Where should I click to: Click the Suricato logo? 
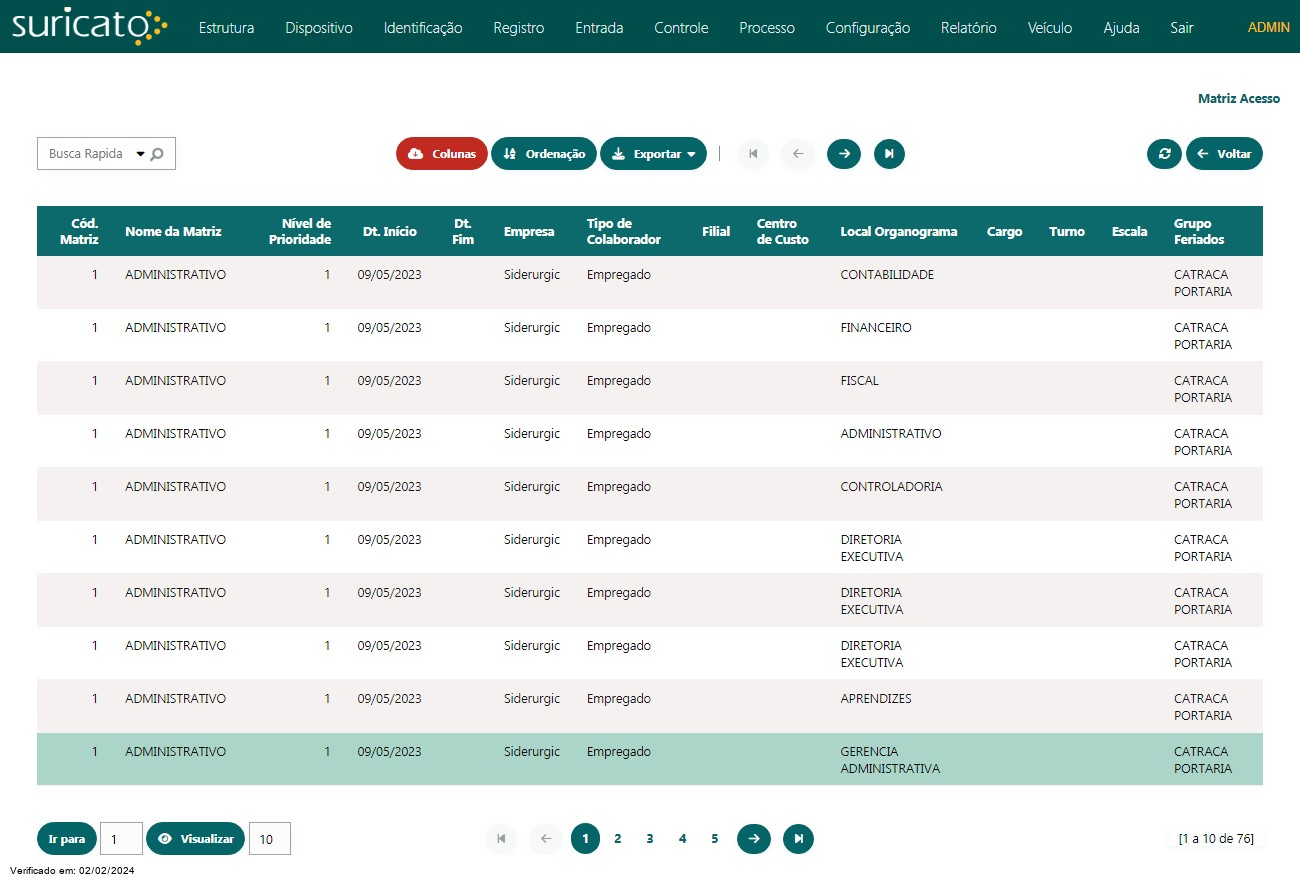[88, 27]
